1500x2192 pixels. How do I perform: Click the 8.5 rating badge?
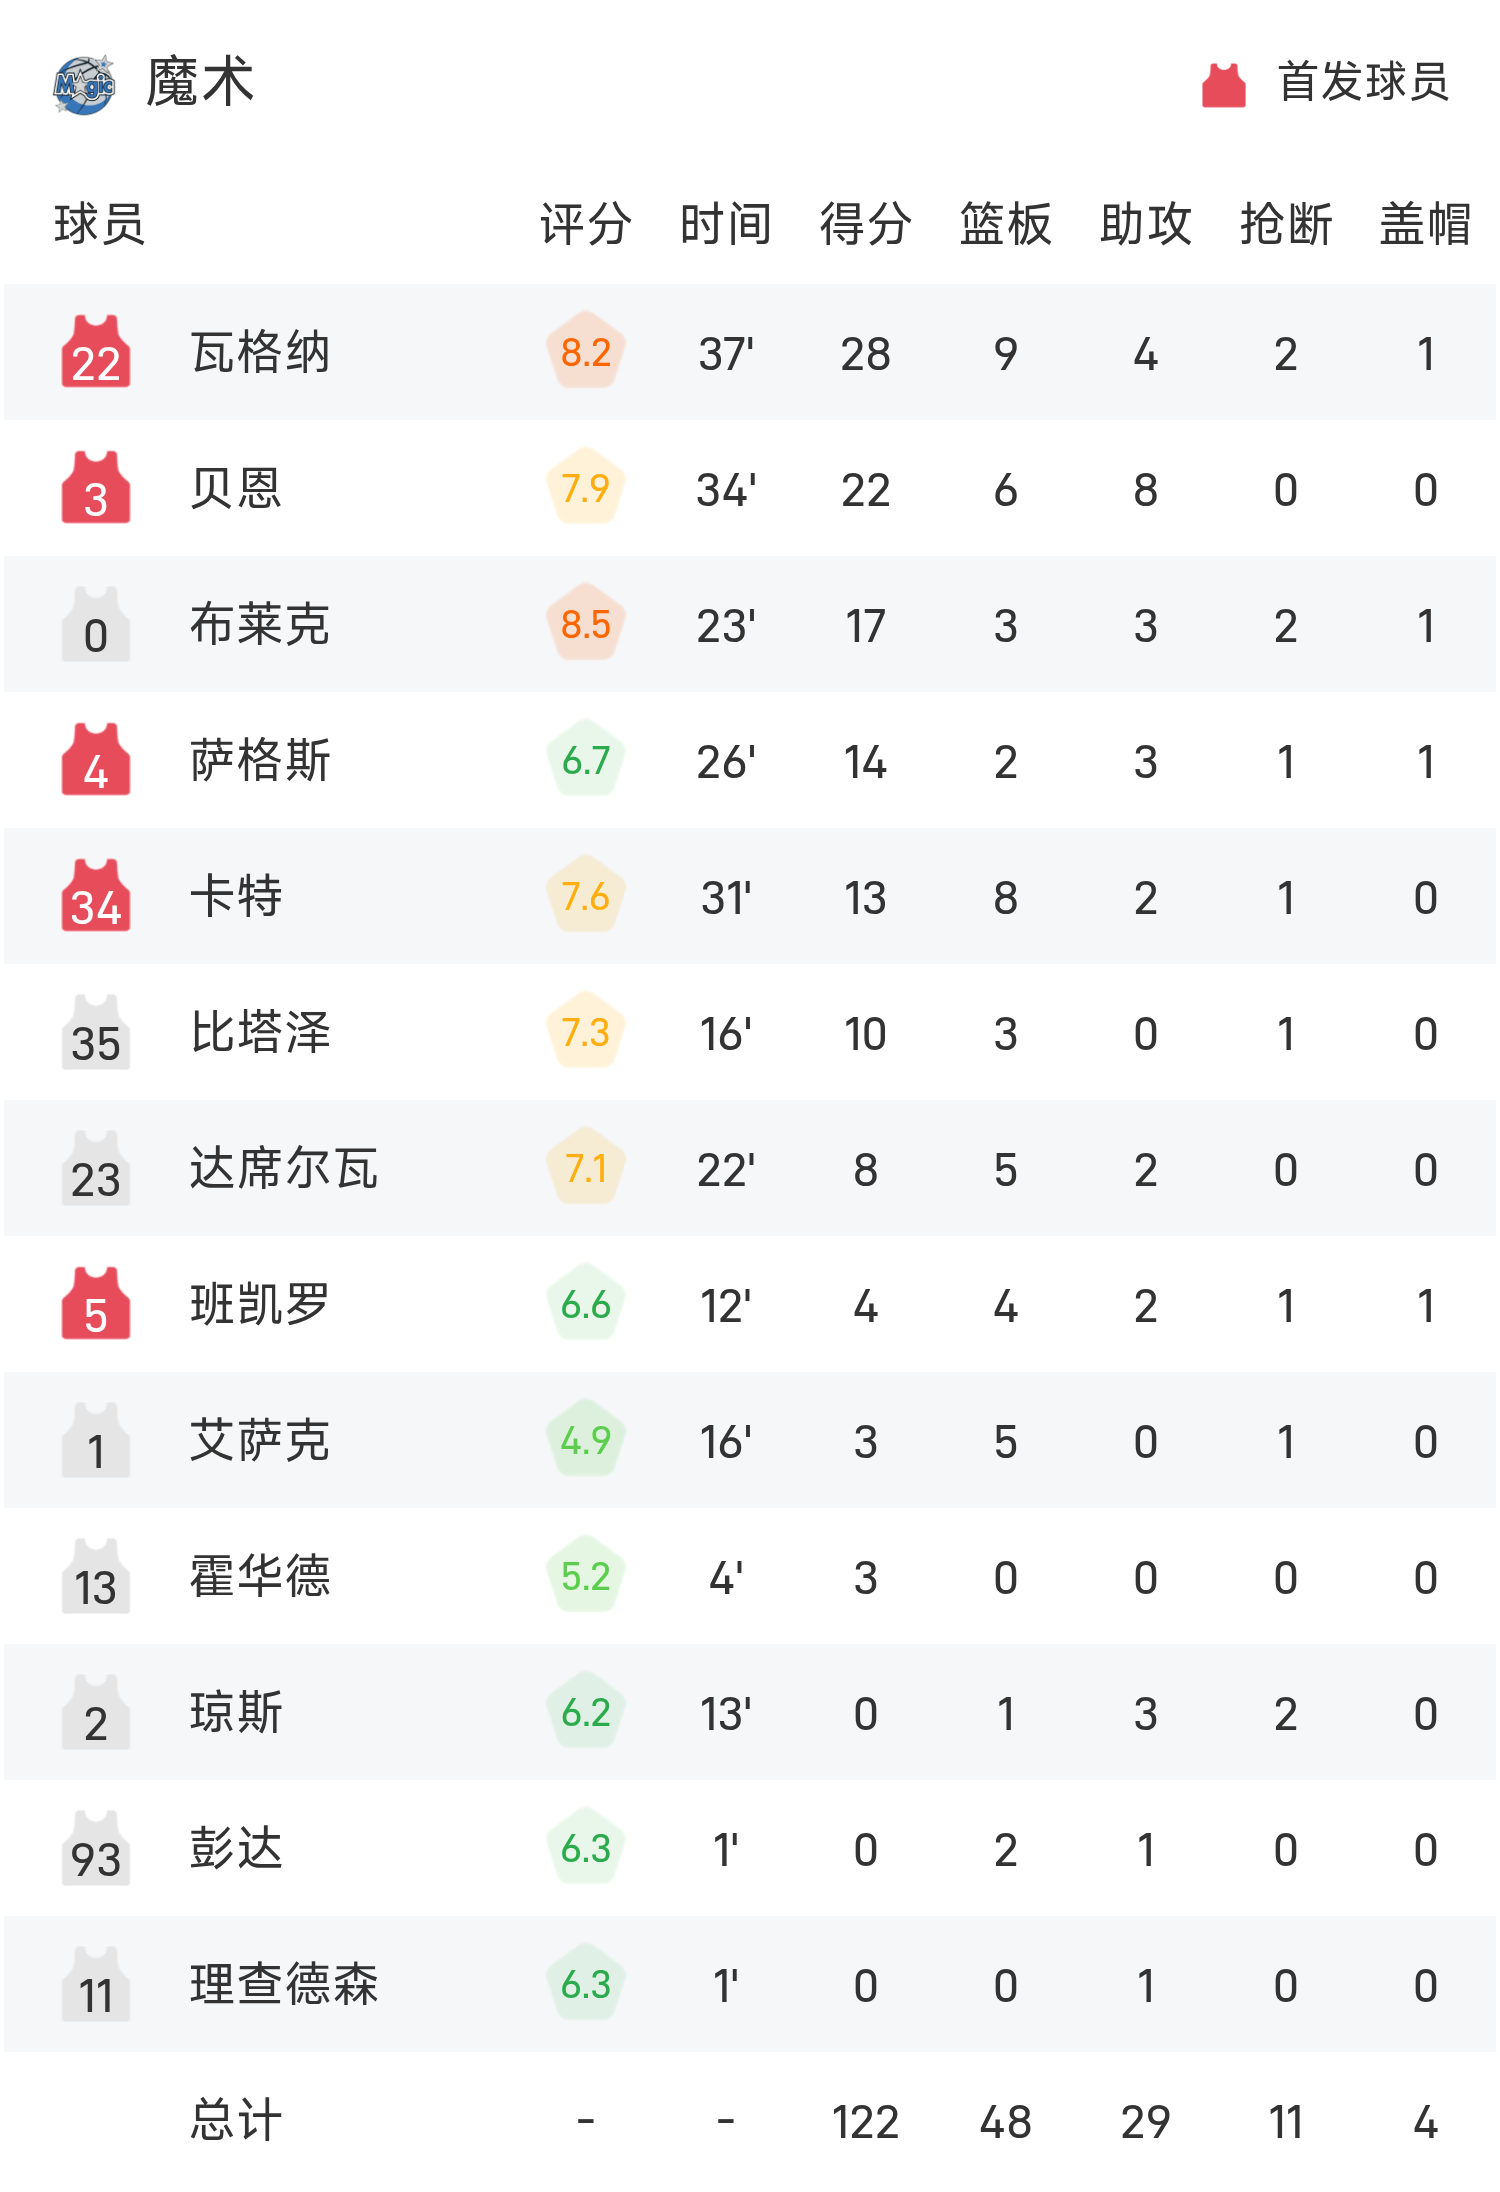pos(586,624)
